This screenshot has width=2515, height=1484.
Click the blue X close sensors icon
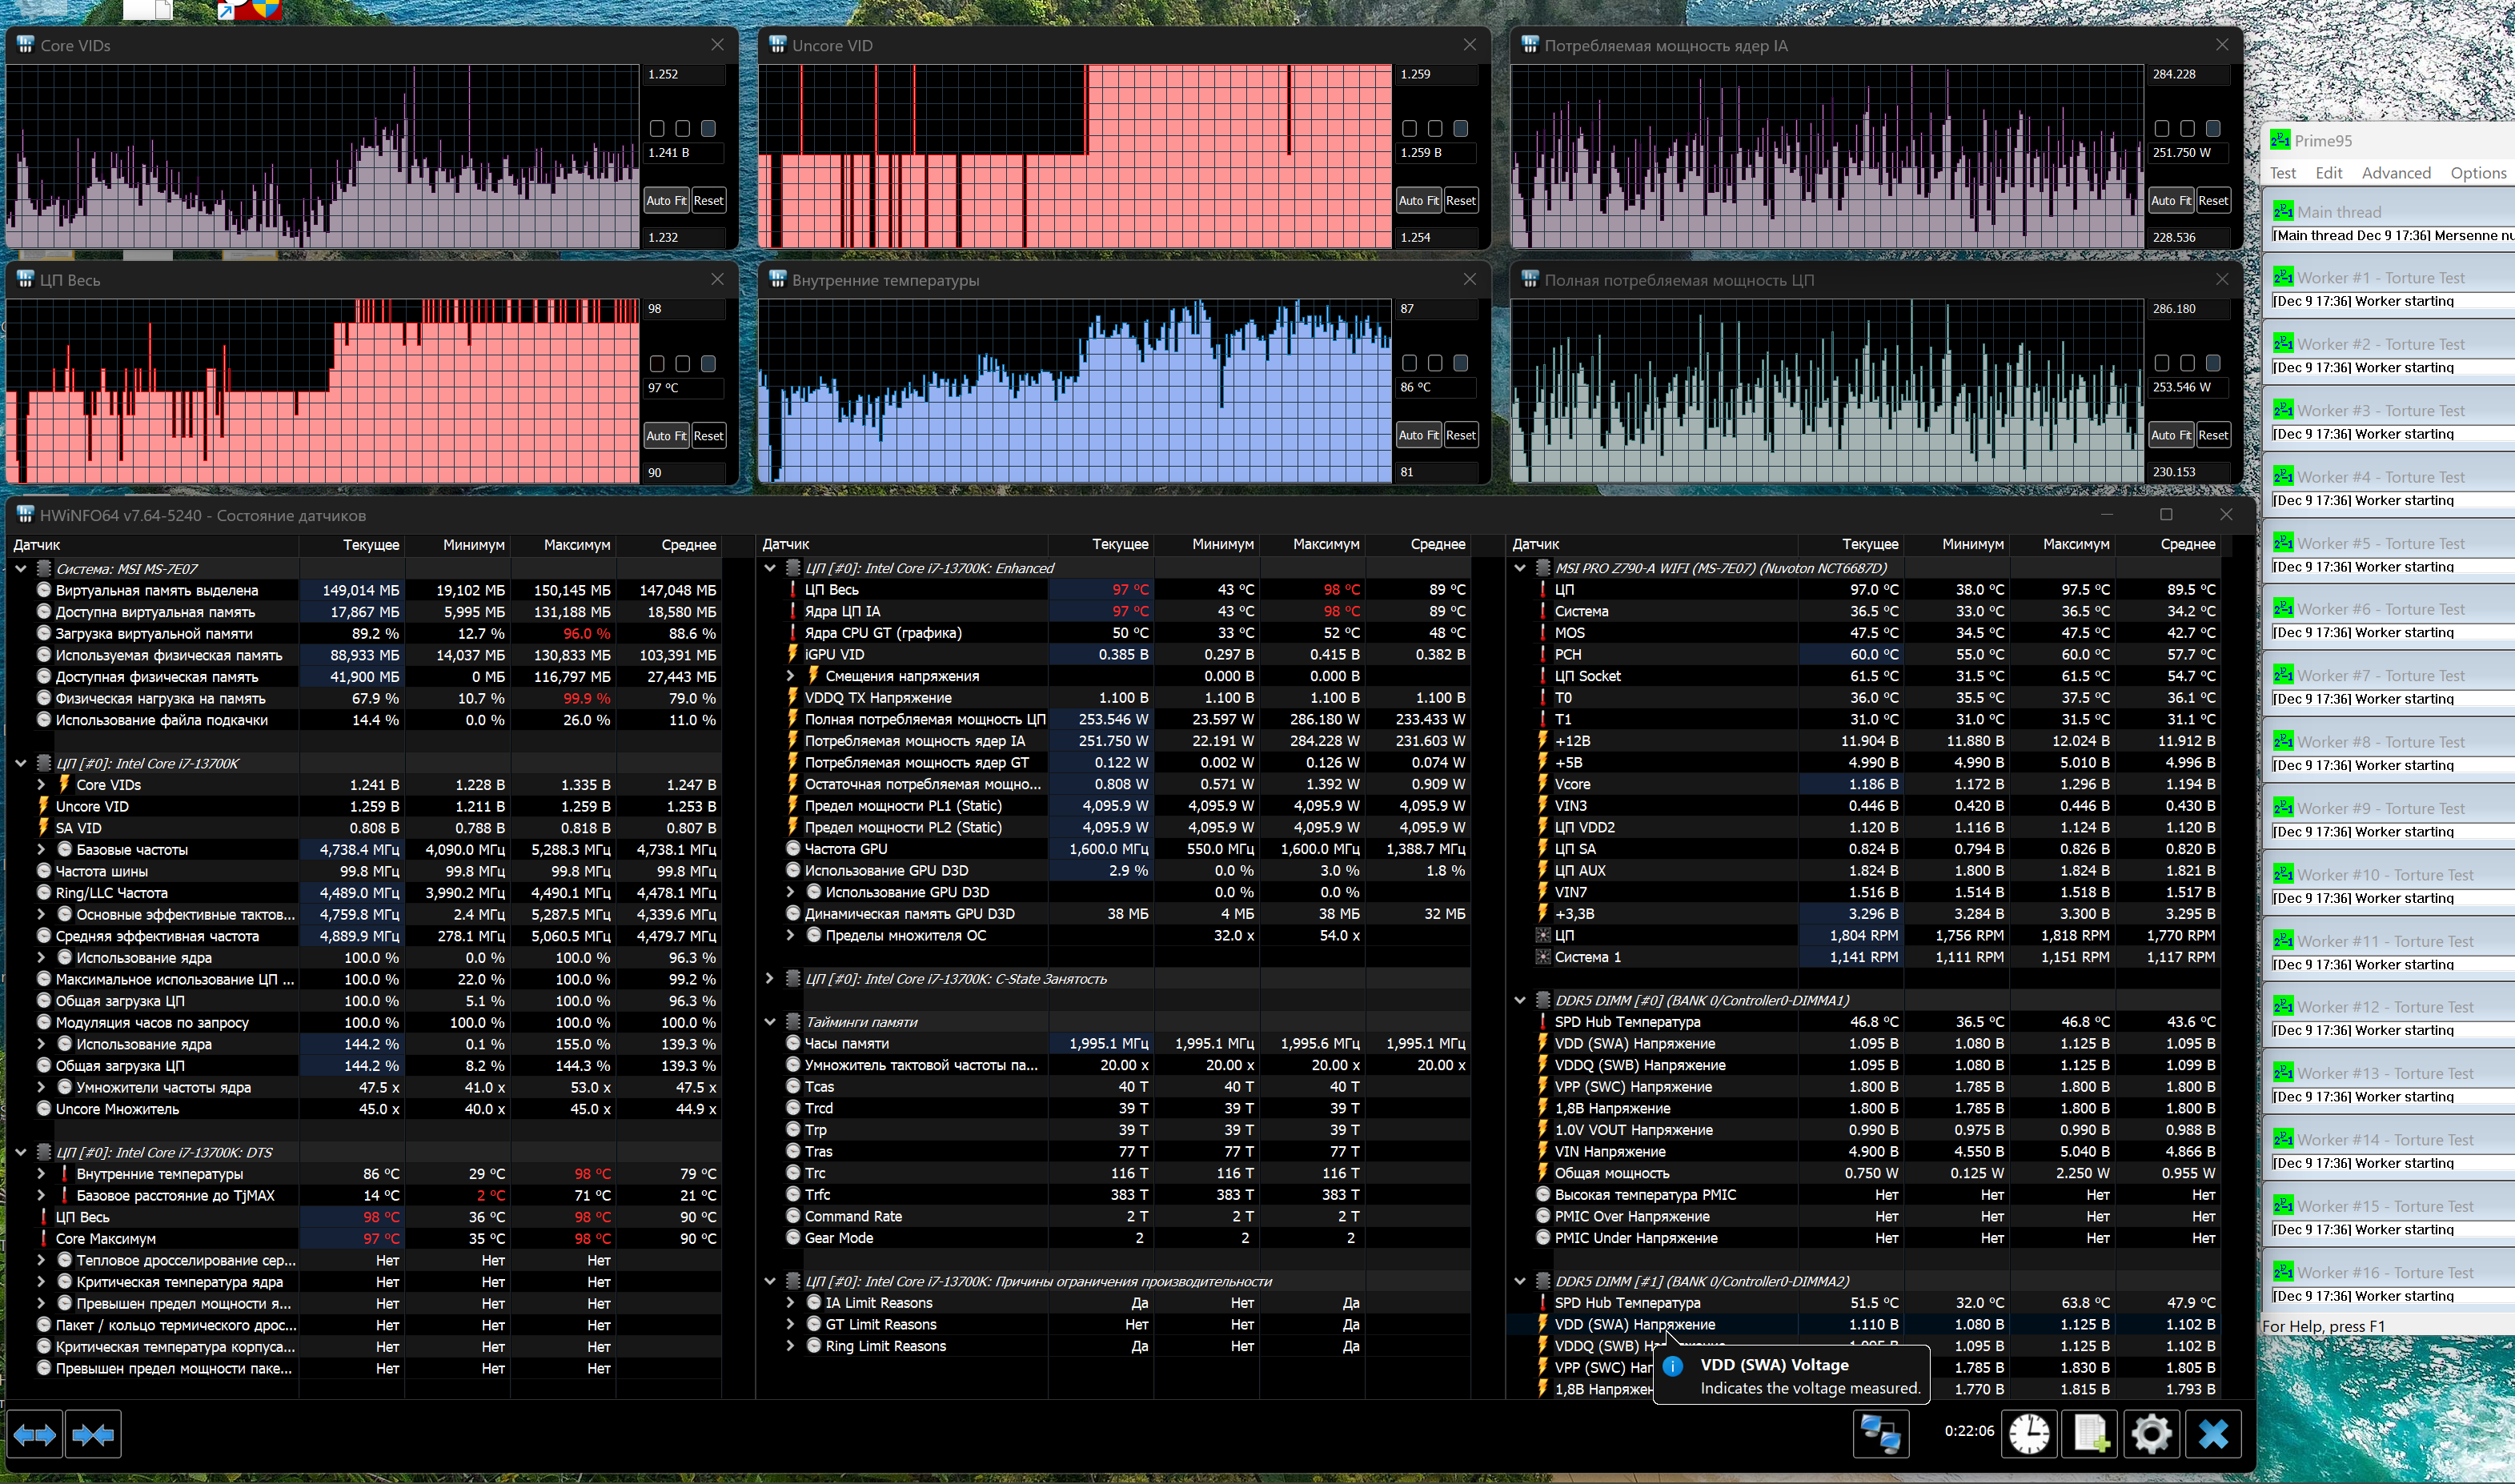click(x=2213, y=1434)
